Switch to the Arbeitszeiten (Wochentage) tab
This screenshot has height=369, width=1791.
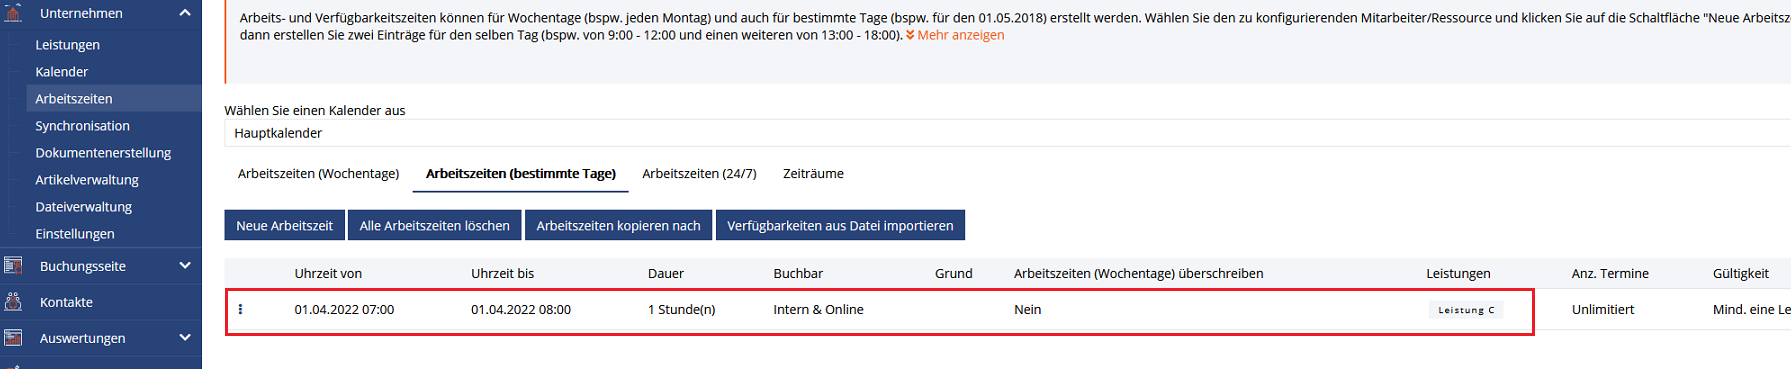click(x=318, y=174)
